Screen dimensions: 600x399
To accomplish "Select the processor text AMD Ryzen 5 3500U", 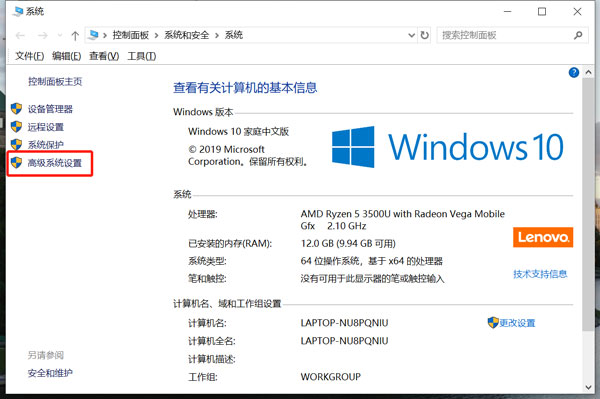I will pyautogui.click(x=345, y=214).
